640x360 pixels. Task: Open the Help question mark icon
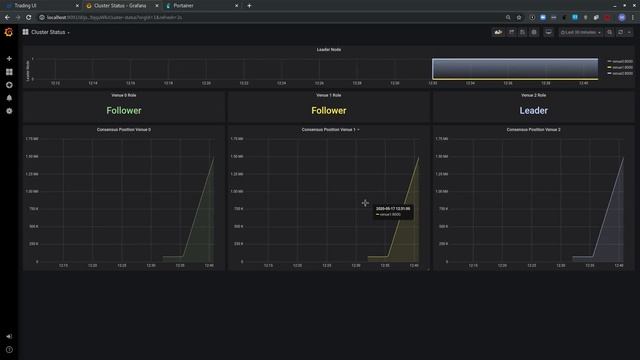point(9,349)
